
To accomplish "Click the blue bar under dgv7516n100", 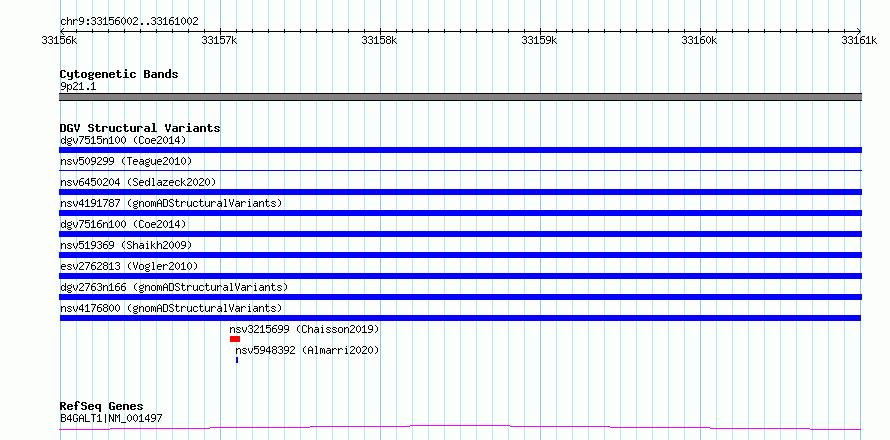I will [x=460, y=234].
